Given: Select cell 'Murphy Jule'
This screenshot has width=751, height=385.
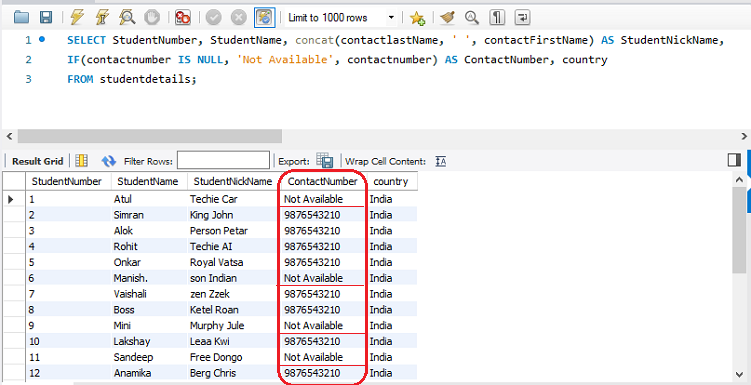Looking at the screenshot, I should (233, 325).
